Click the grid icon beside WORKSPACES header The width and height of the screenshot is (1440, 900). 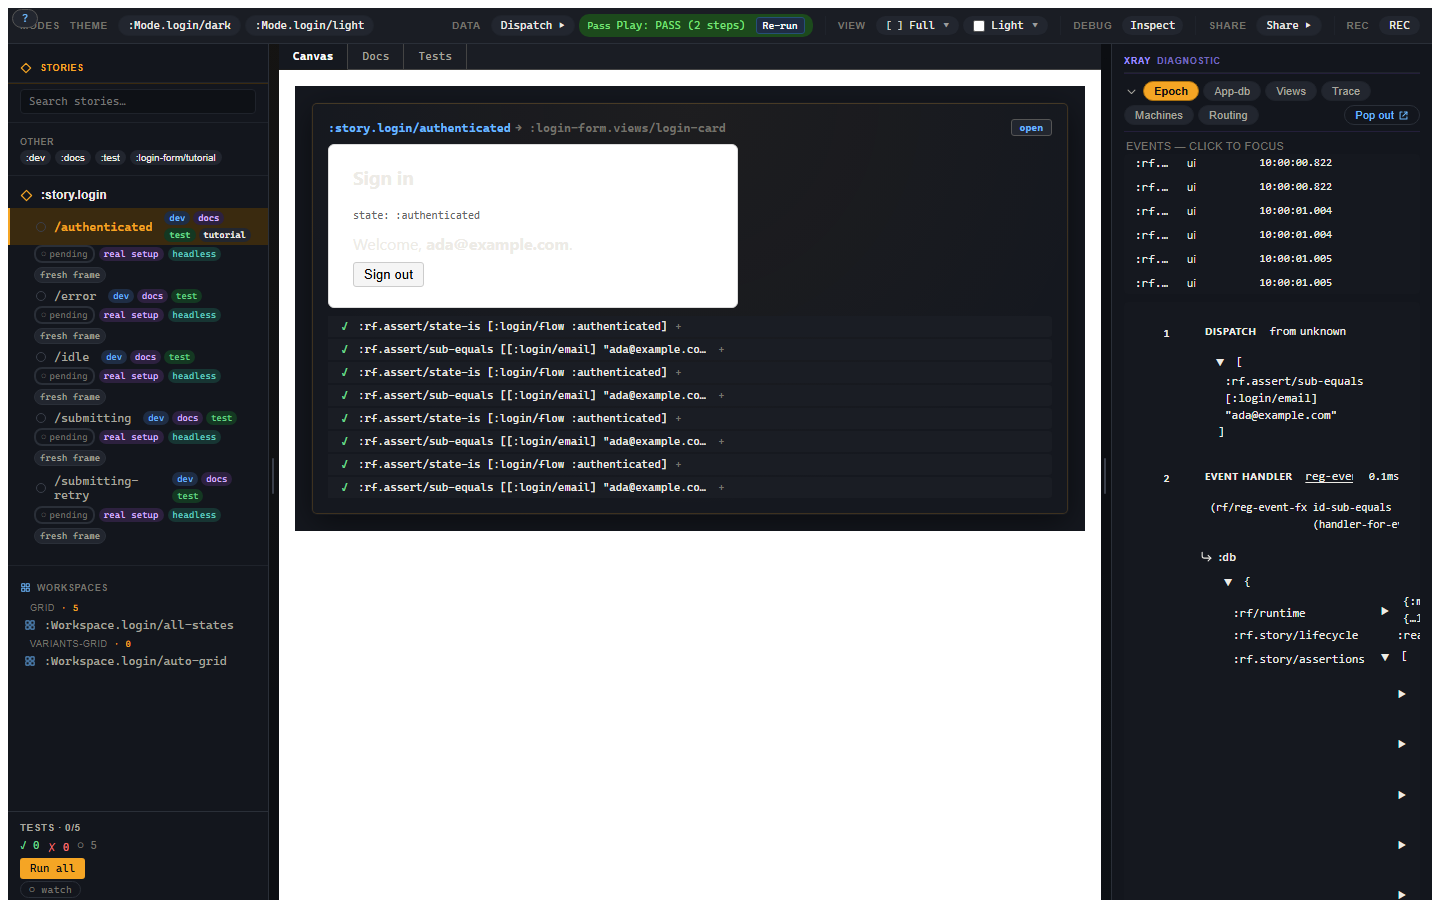click(x=25, y=588)
